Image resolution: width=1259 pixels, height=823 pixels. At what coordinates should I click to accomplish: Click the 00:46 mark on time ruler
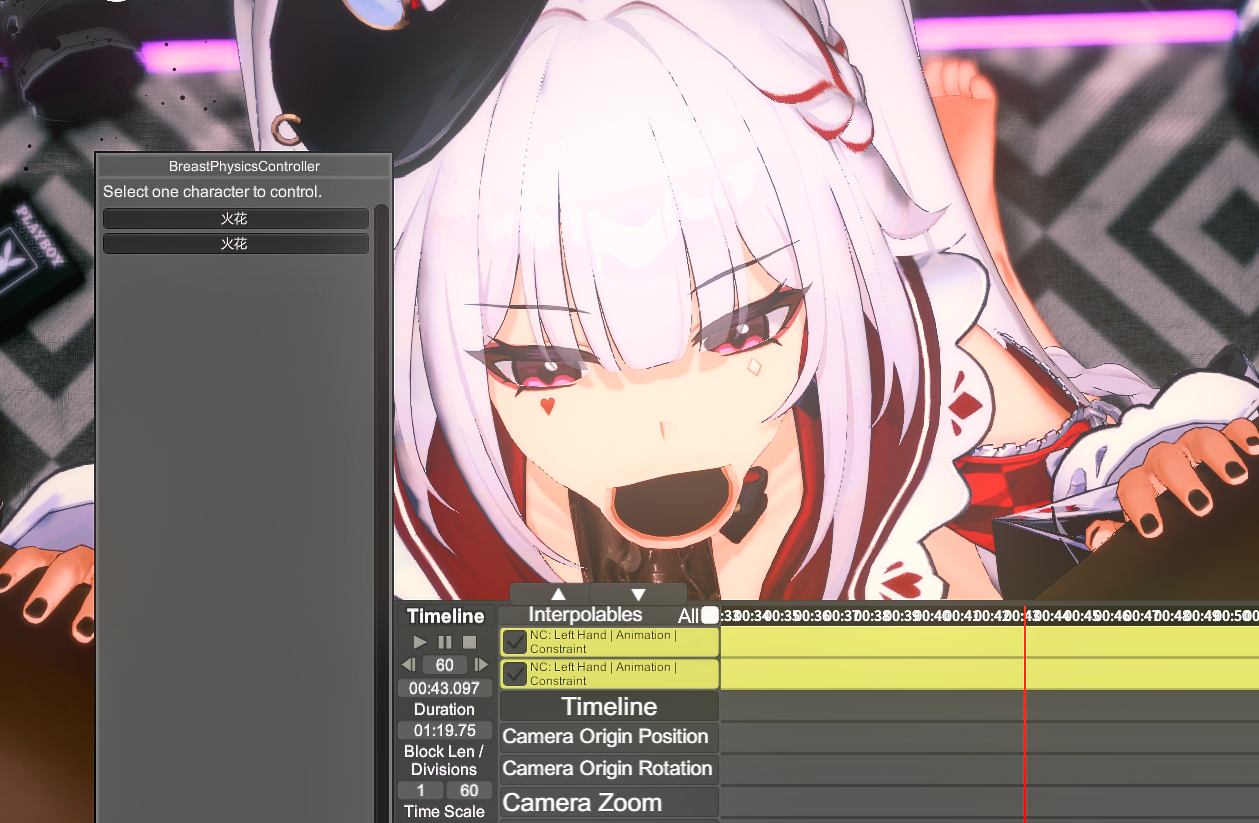pos(1113,616)
